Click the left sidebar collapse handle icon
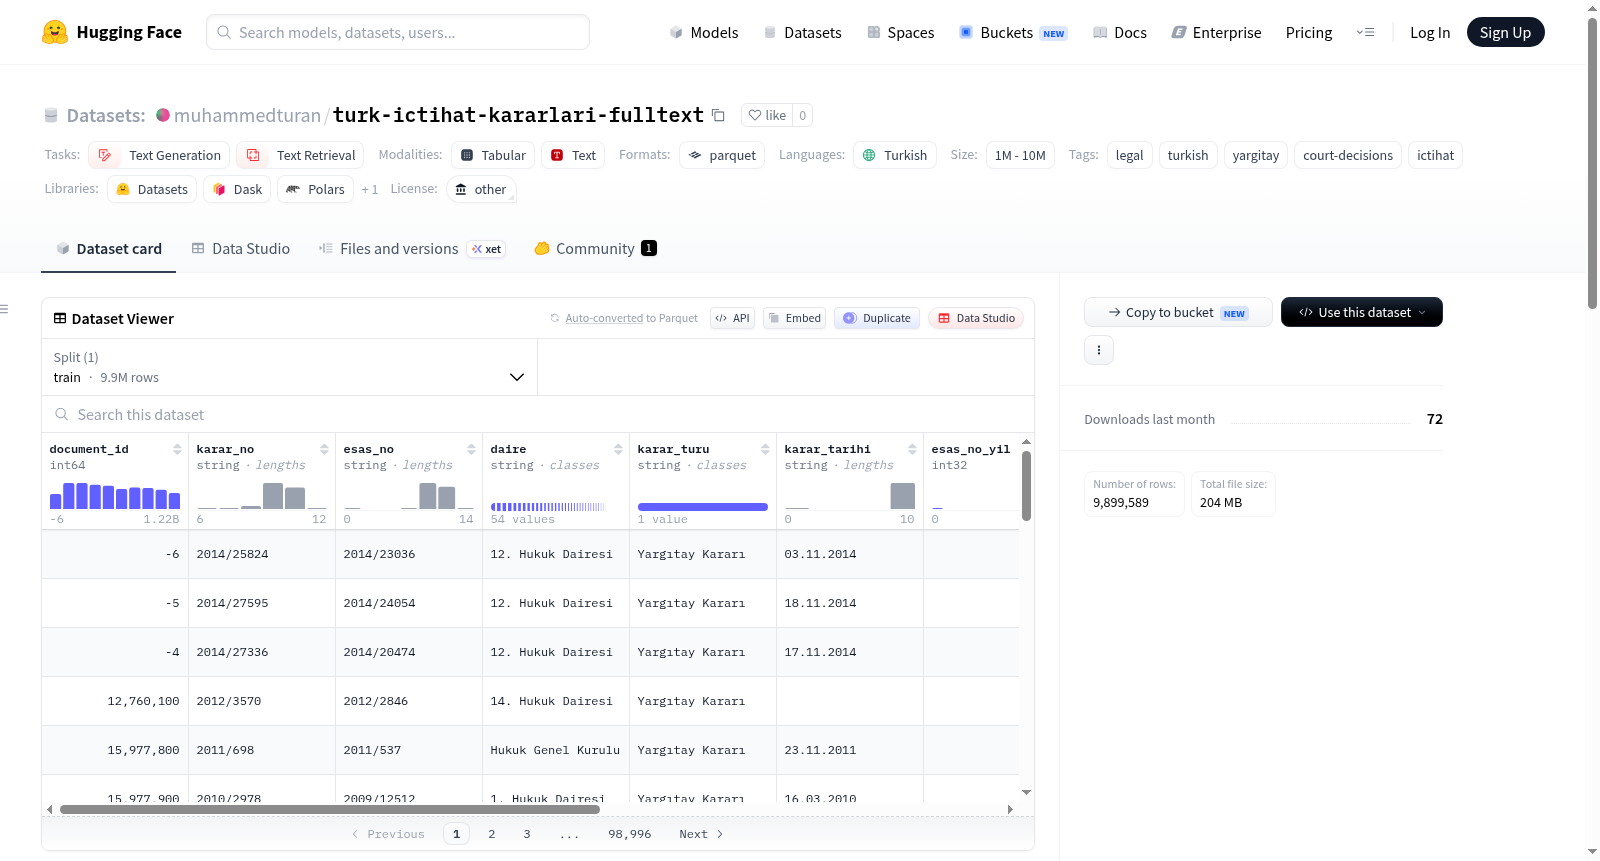The image size is (1600, 861). click(x=4, y=310)
